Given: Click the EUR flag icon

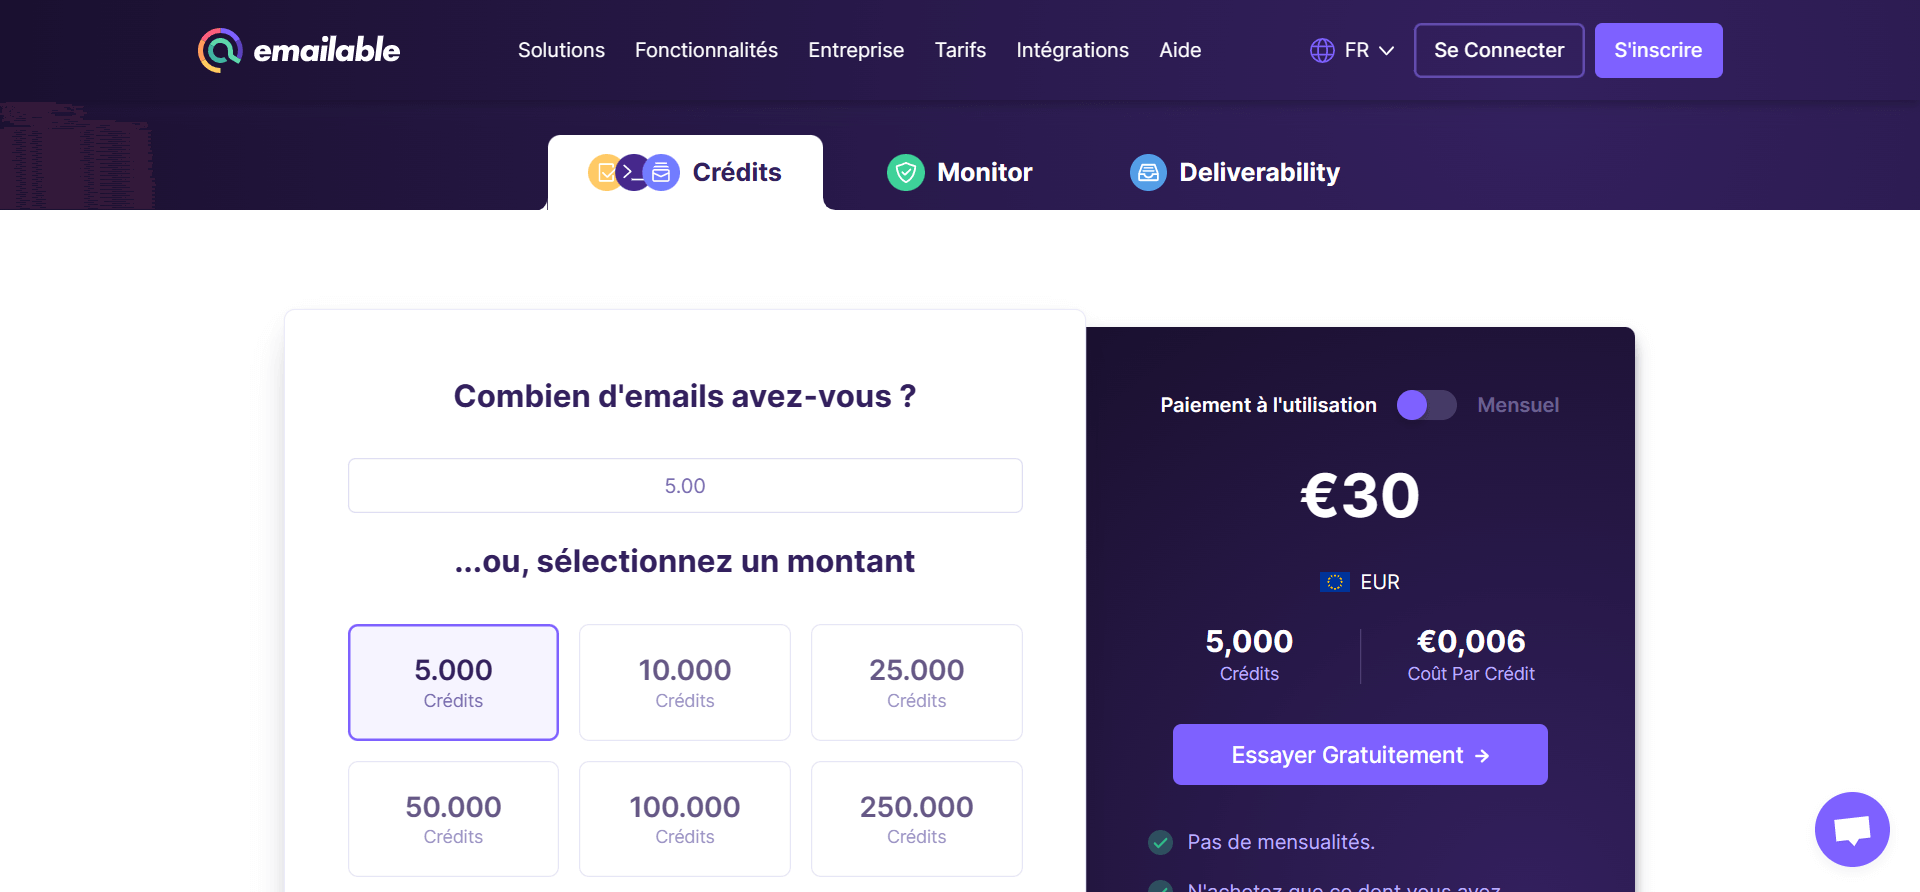Looking at the screenshot, I should coord(1334,582).
